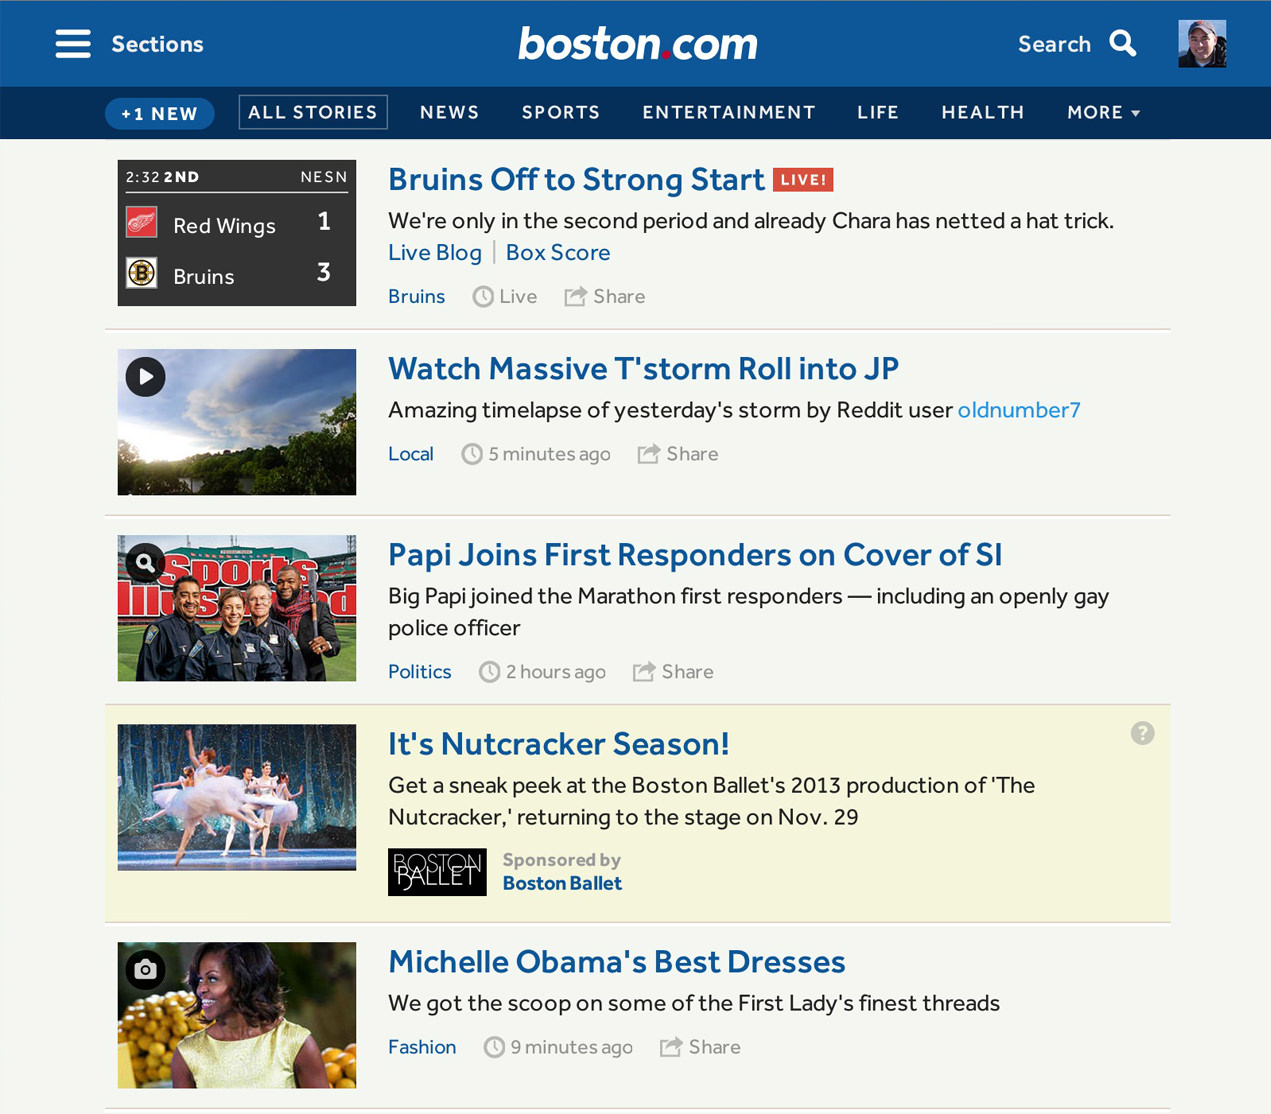
Task: Click share icon on the Bruins story
Action: click(x=575, y=296)
